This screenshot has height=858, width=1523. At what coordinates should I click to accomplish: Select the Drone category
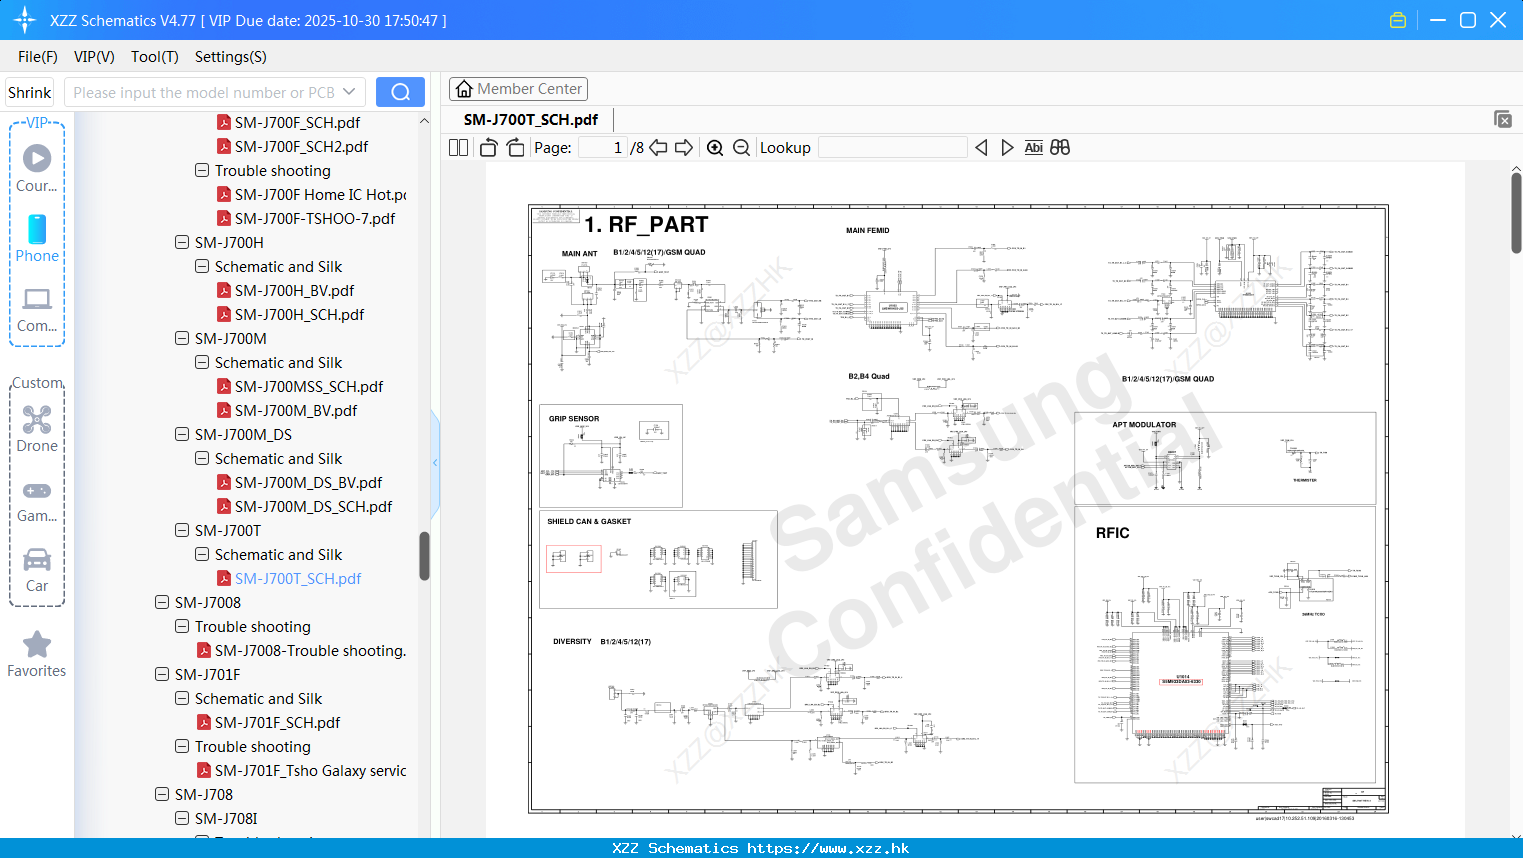click(x=37, y=429)
